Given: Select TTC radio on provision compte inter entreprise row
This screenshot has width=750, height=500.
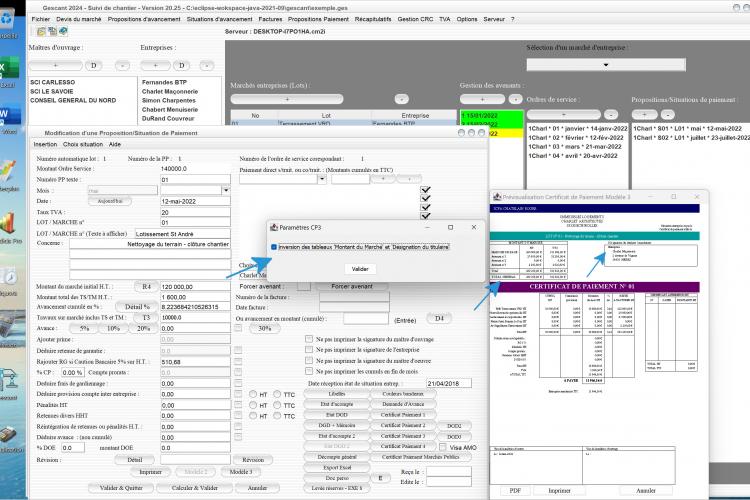Looking at the screenshot, I should [277, 394].
